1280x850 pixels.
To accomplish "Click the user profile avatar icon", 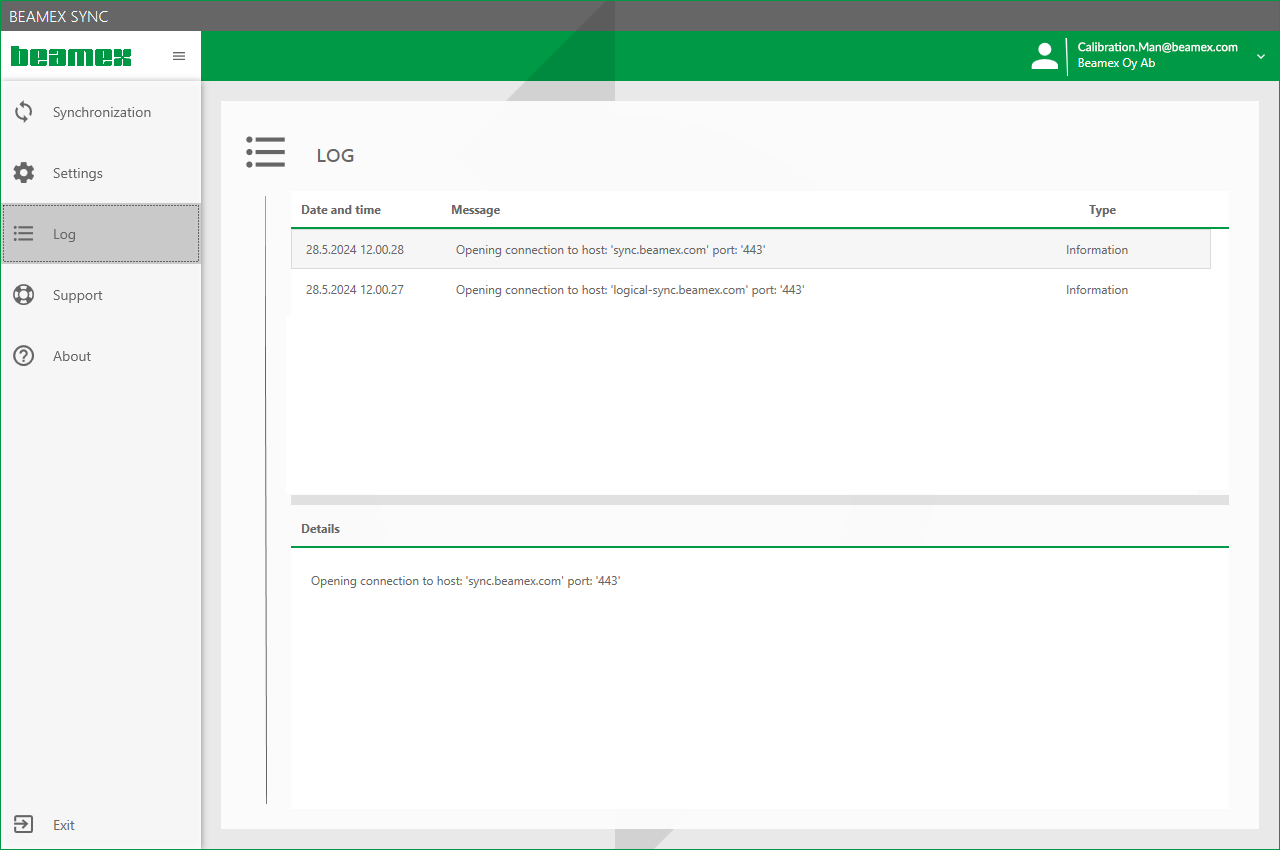I will point(1044,56).
